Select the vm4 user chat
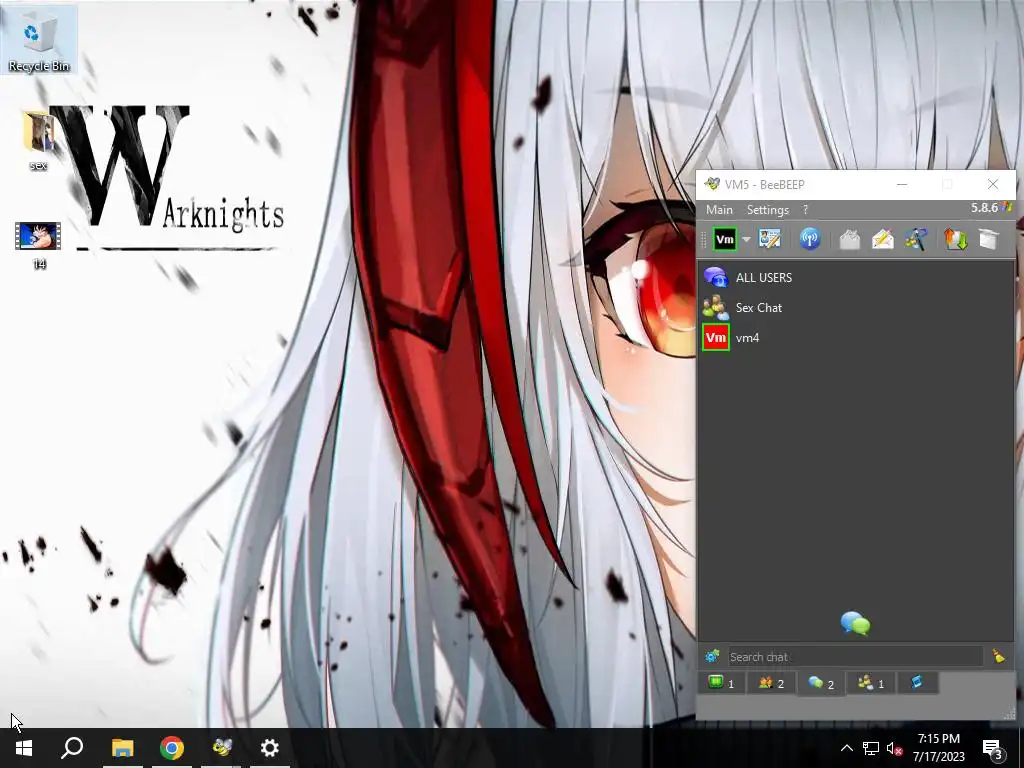This screenshot has width=1024, height=768. coord(856,338)
